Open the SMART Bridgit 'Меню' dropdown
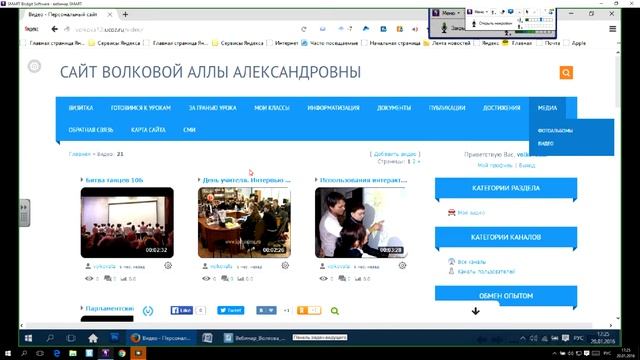 point(447,13)
